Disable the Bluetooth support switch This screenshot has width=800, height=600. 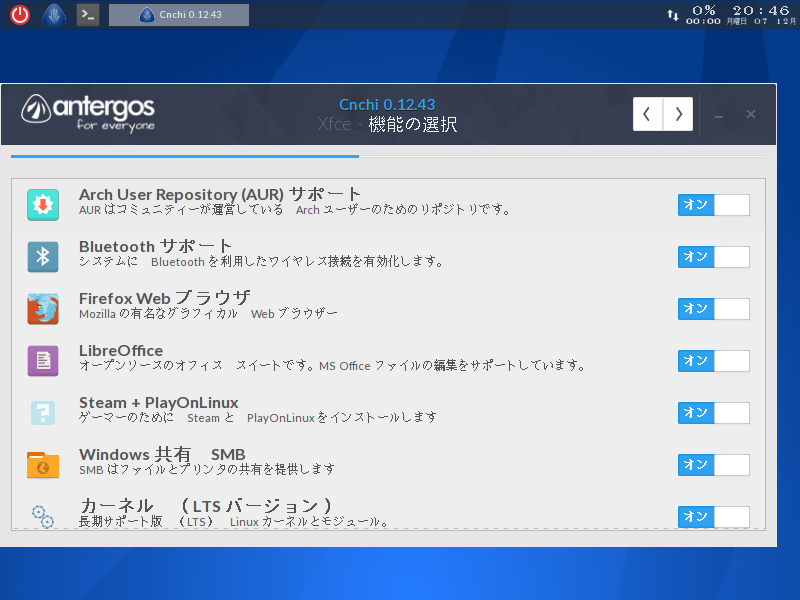coord(714,257)
